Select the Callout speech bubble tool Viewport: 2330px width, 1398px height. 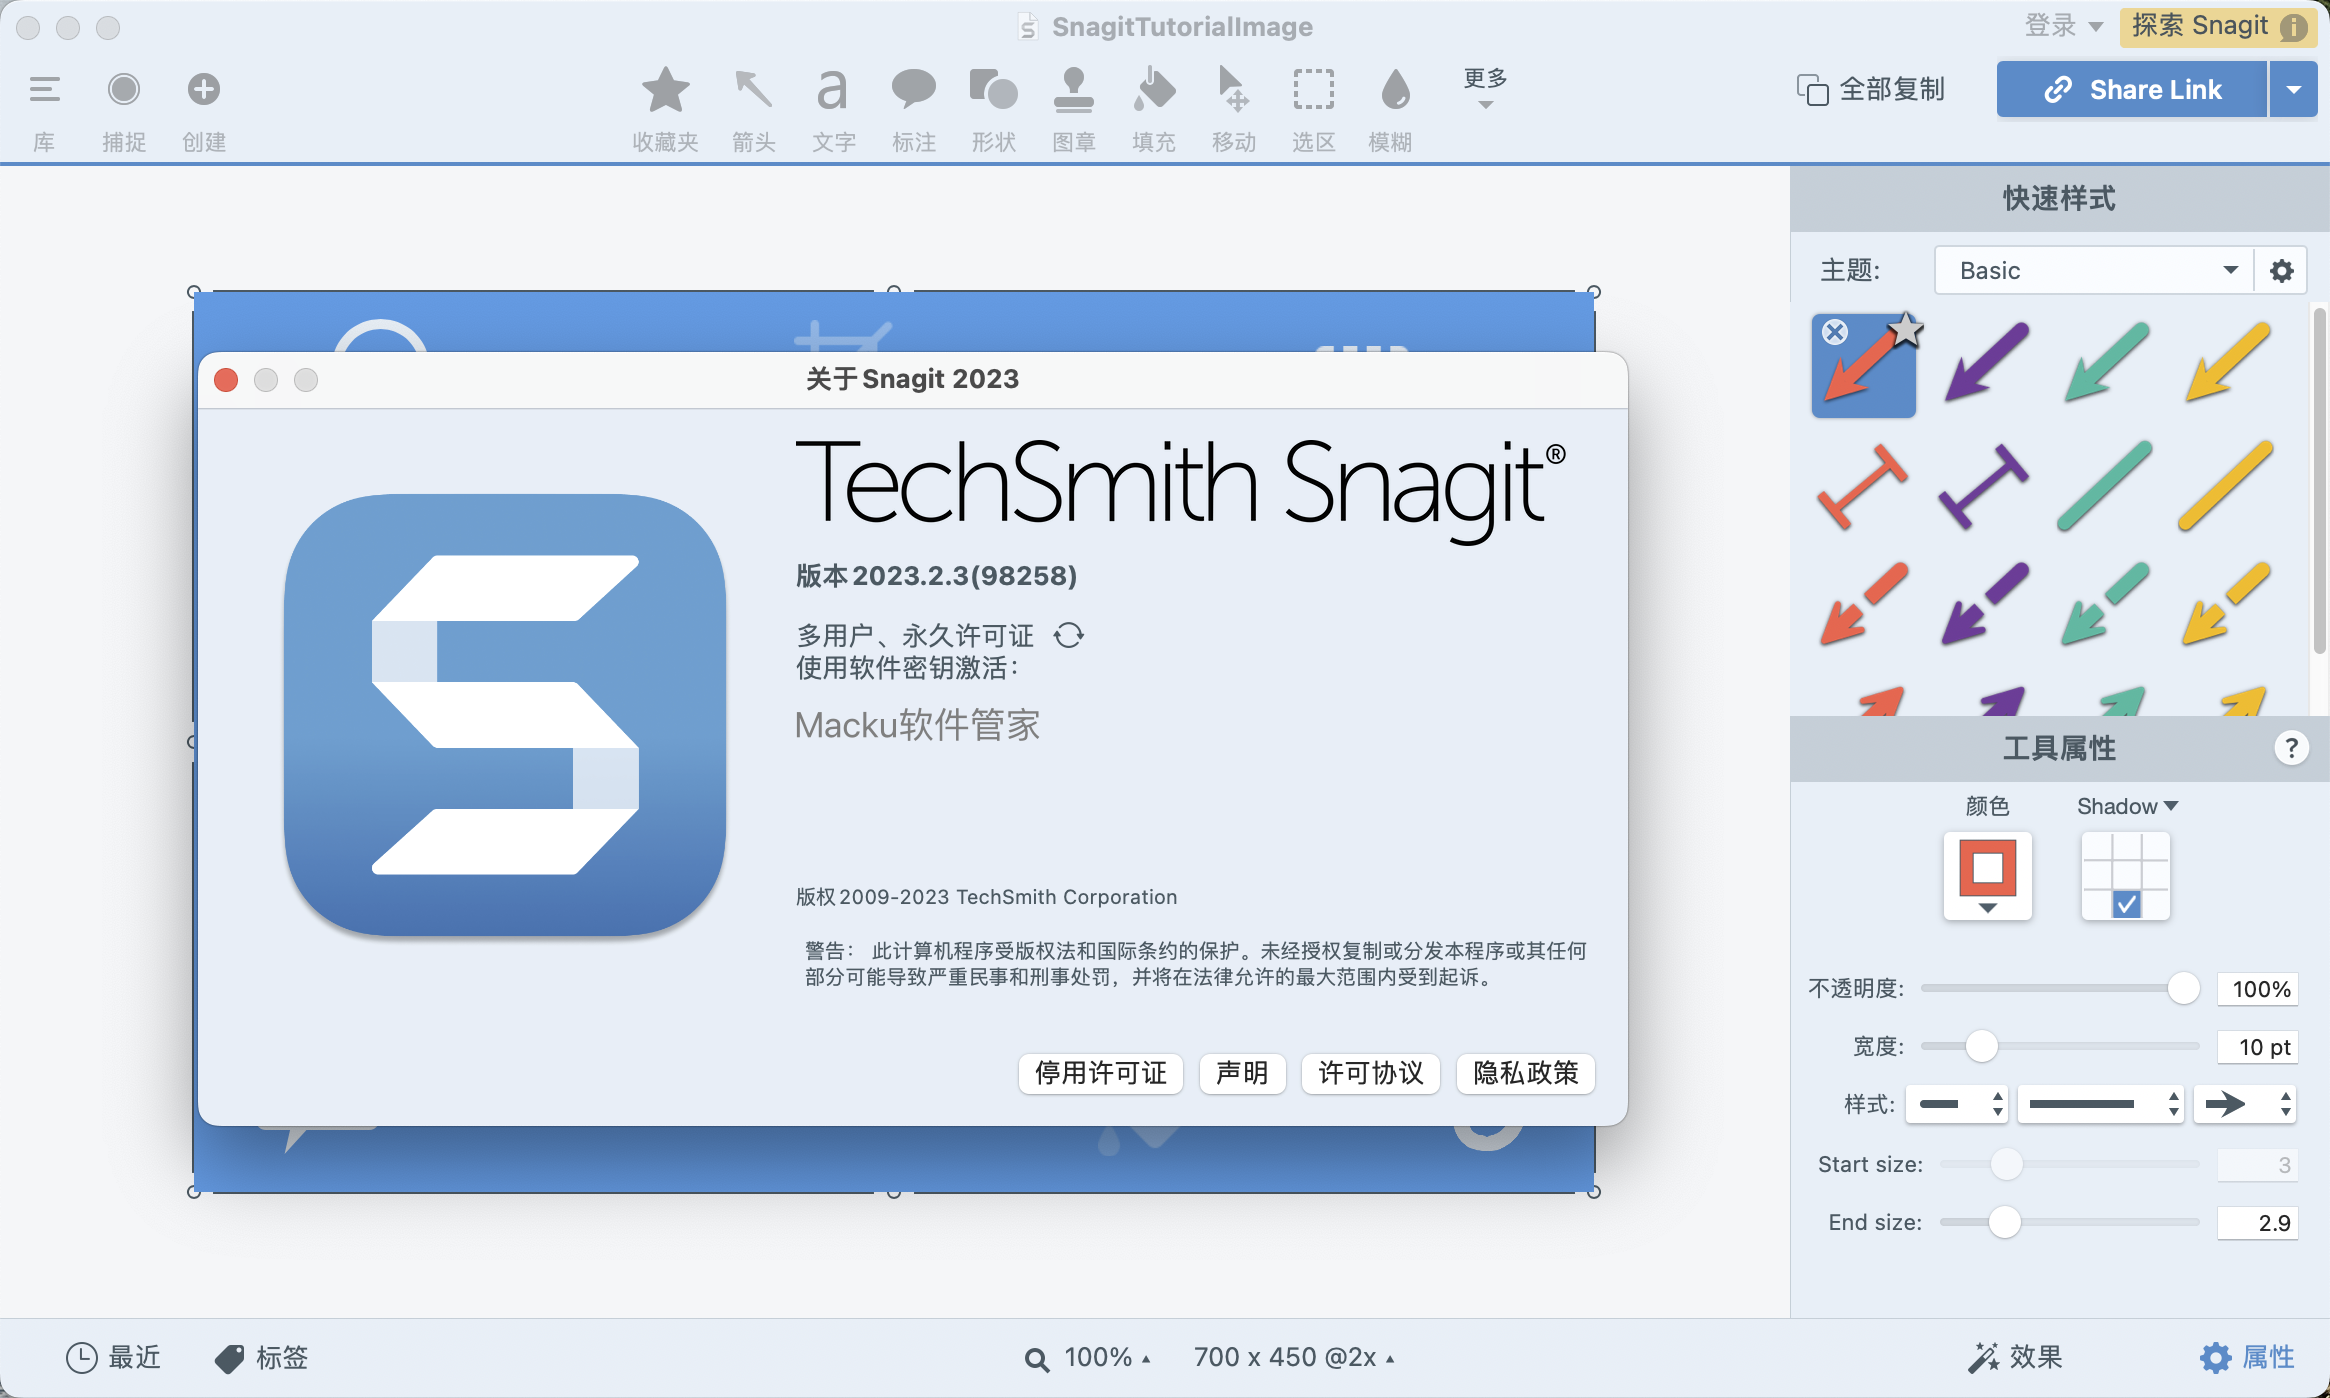click(x=913, y=90)
